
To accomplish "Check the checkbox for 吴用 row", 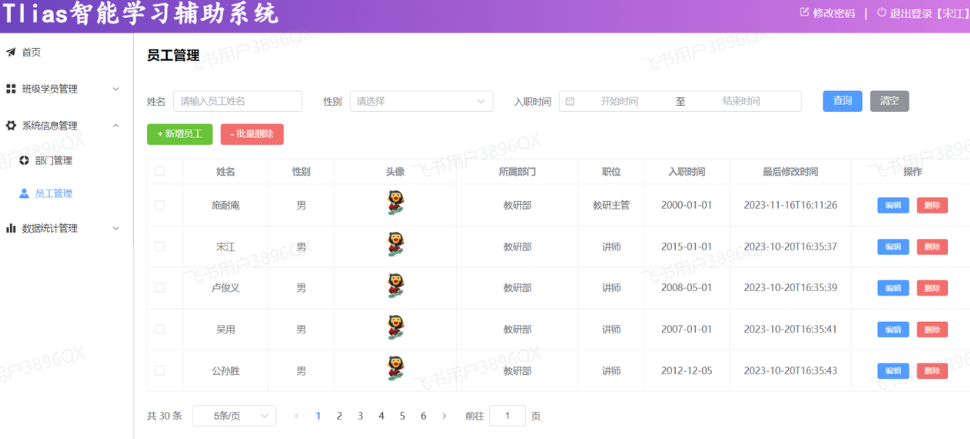I will (x=160, y=329).
